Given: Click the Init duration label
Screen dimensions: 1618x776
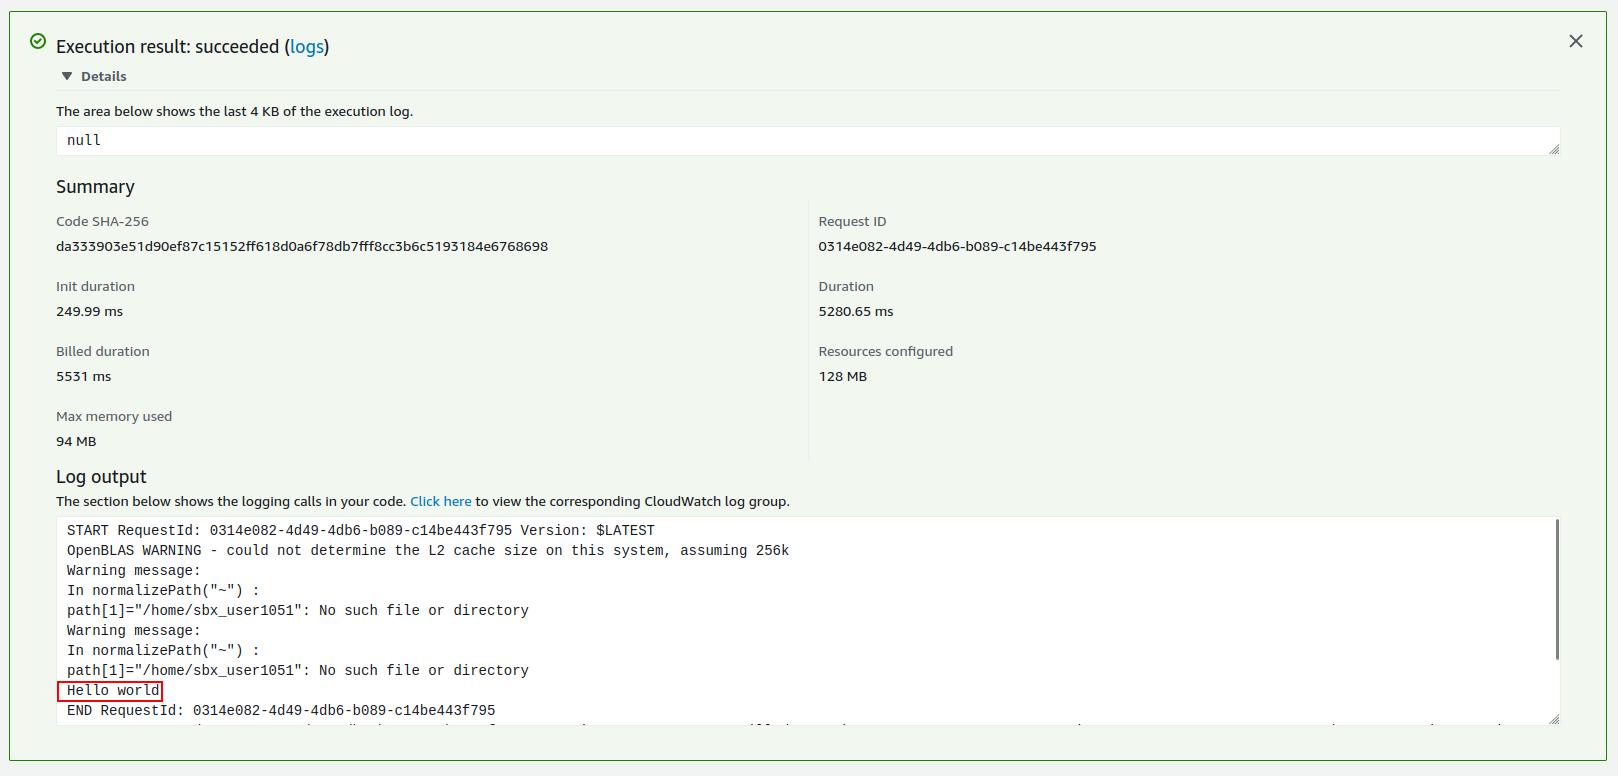Looking at the screenshot, I should [x=95, y=287].
